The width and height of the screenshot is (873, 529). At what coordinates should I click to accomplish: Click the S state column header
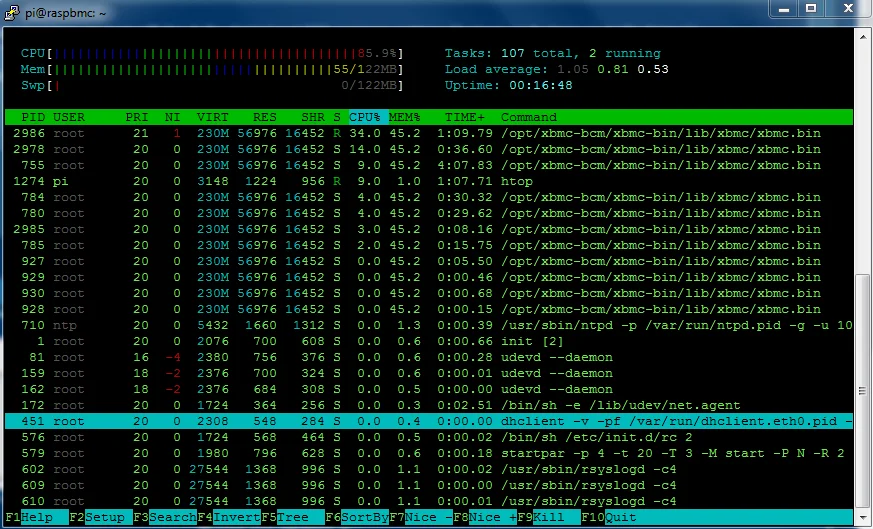click(x=337, y=117)
